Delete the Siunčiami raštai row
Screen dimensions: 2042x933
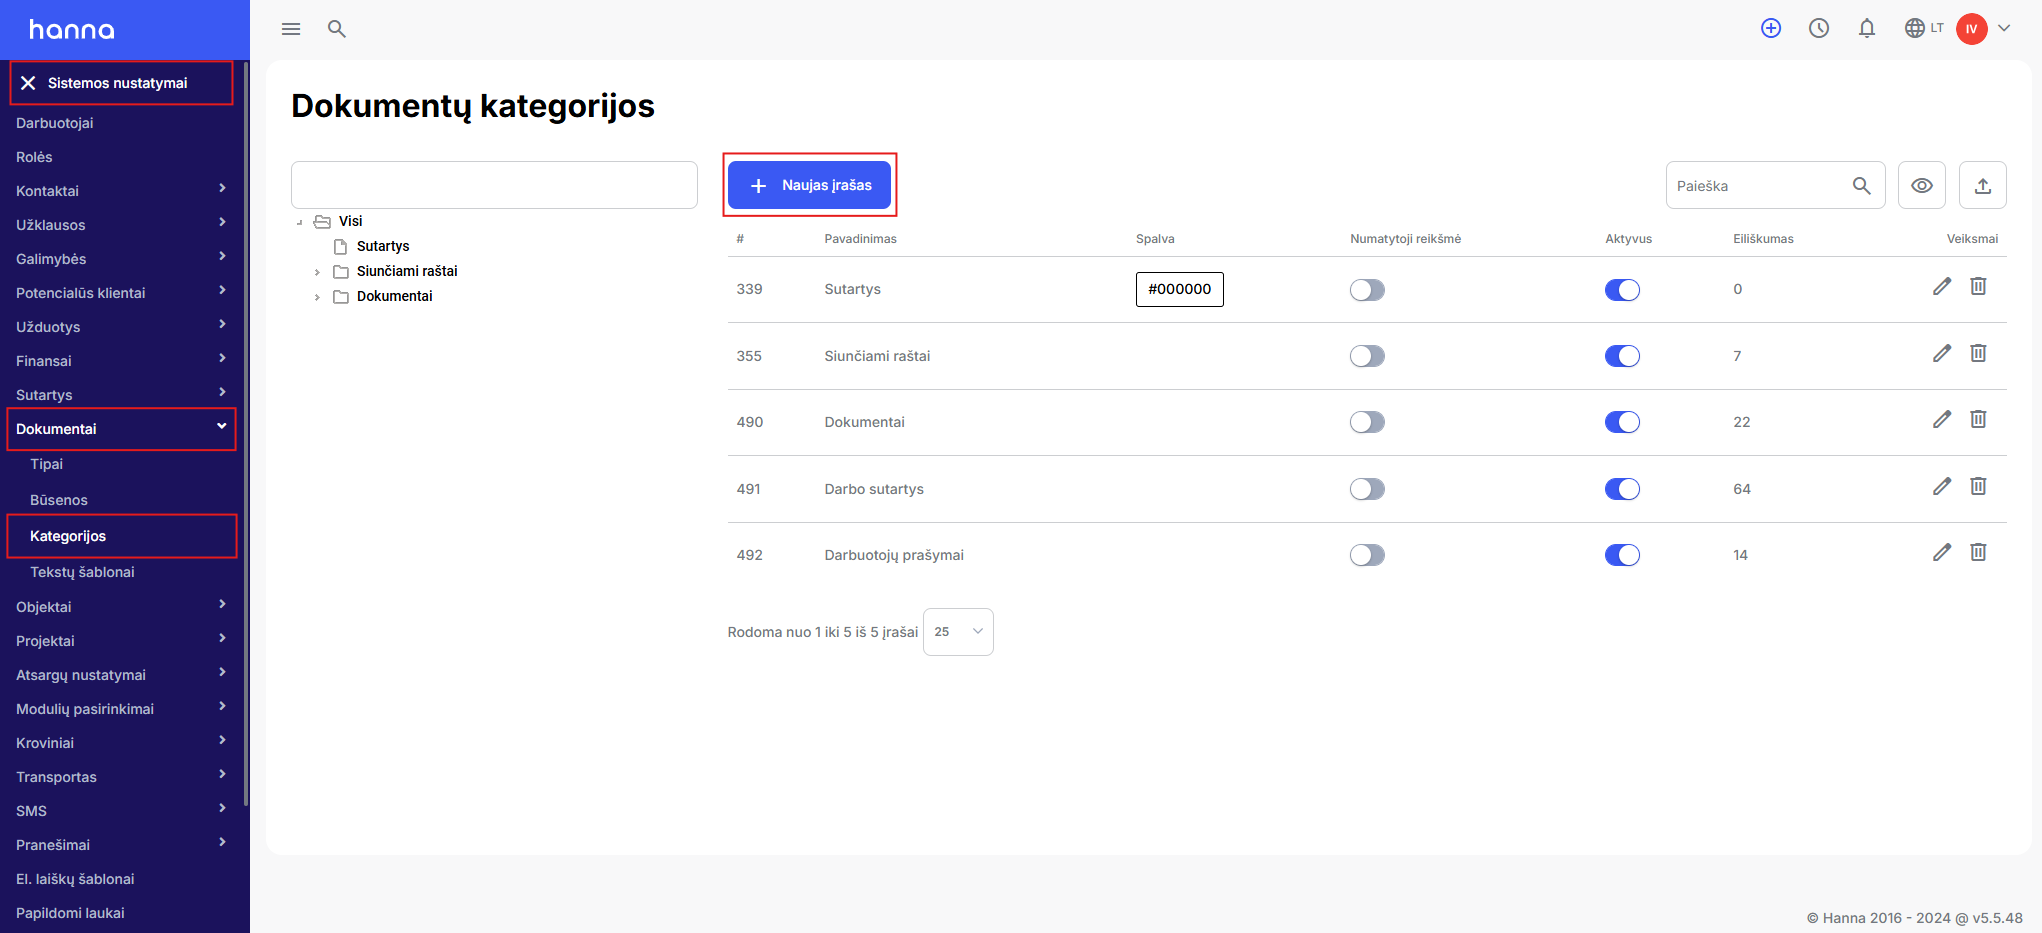point(1978,353)
